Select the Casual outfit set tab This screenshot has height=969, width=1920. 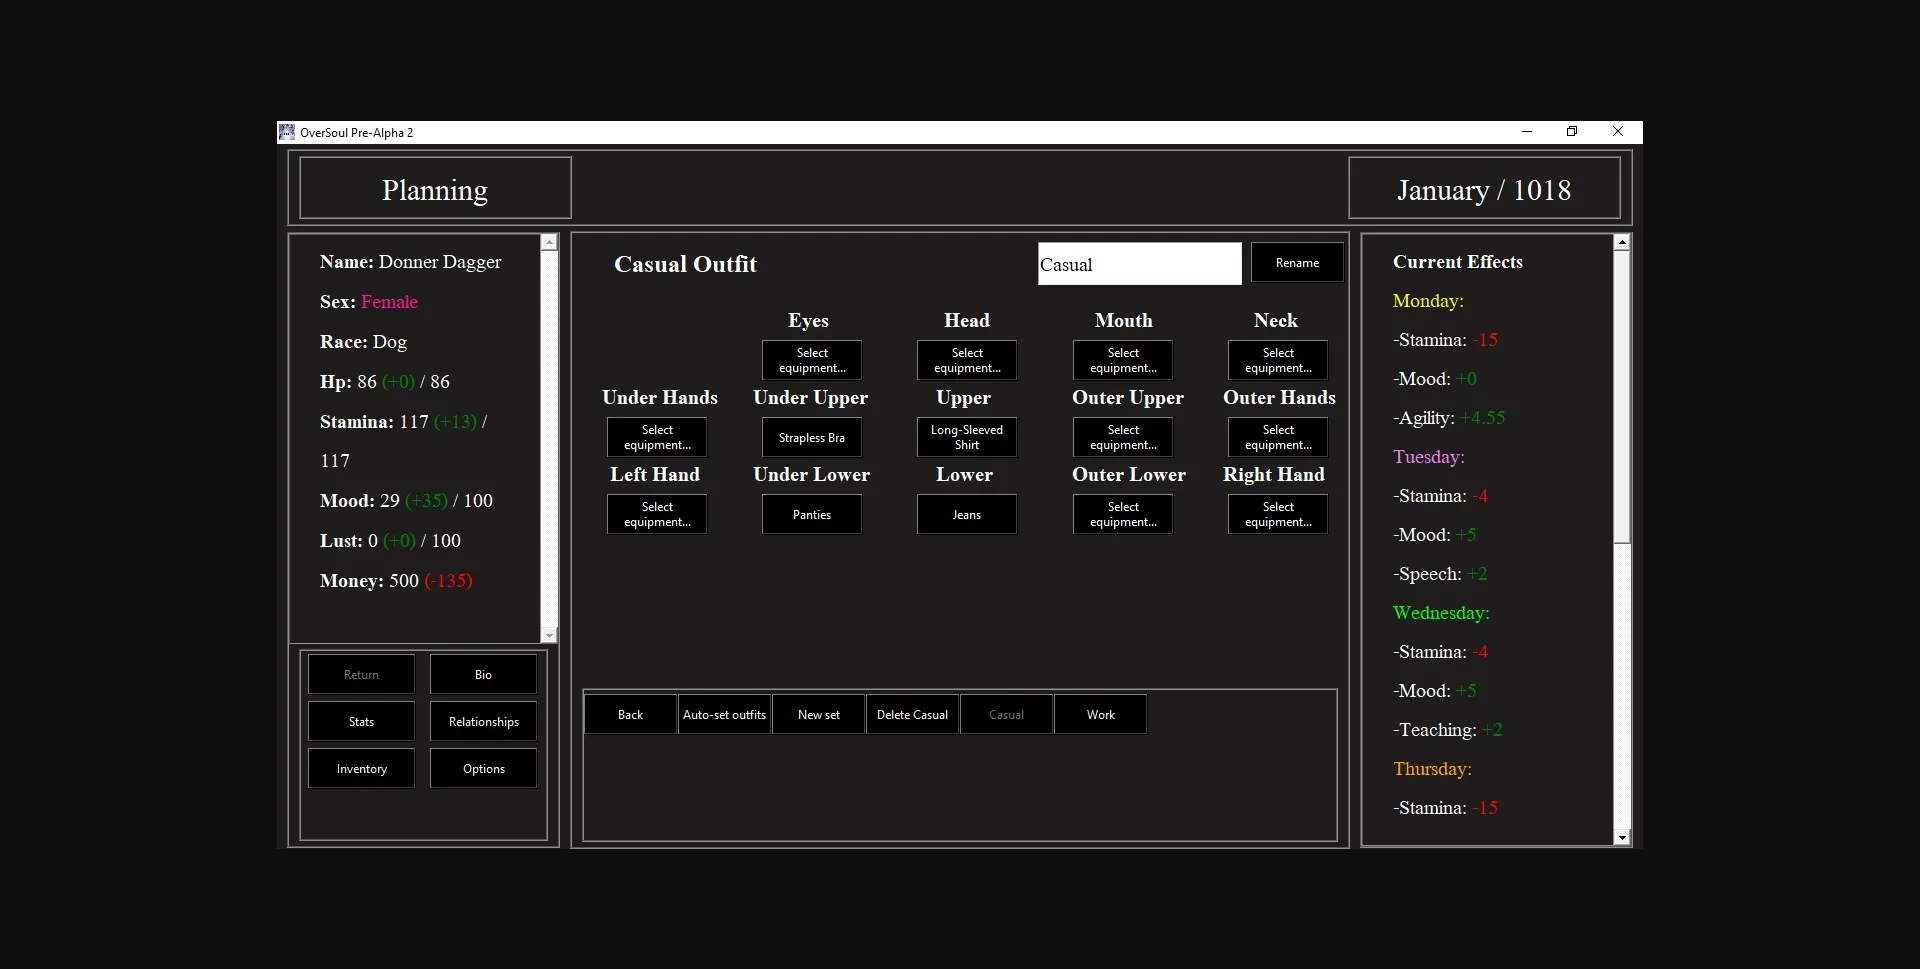tap(1006, 714)
